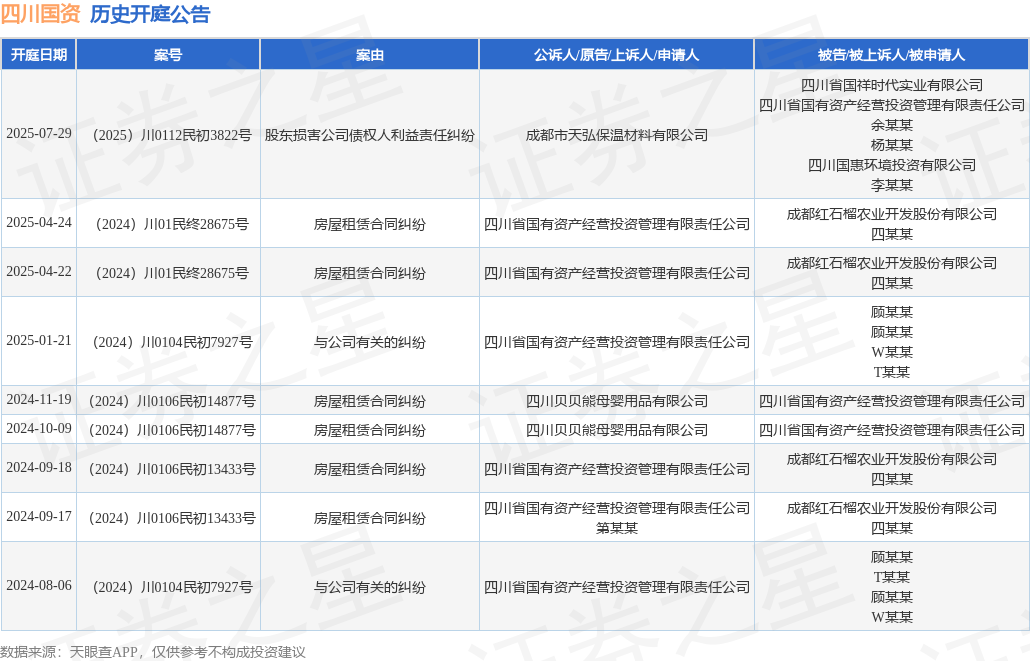Click case number "（2025）川0112民初3822号"
The width and height of the screenshot is (1030, 661).
(x=169, y=135)
